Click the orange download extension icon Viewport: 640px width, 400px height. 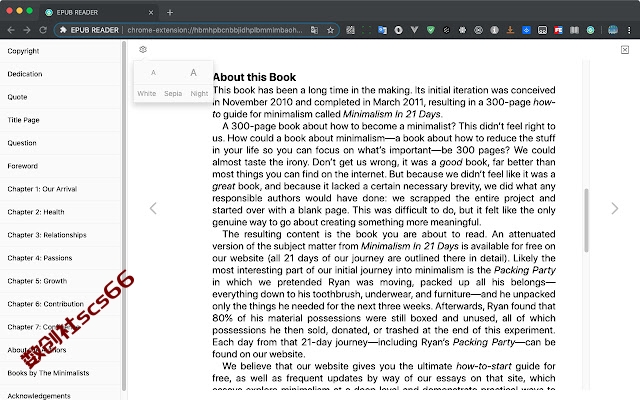(510, 30)
